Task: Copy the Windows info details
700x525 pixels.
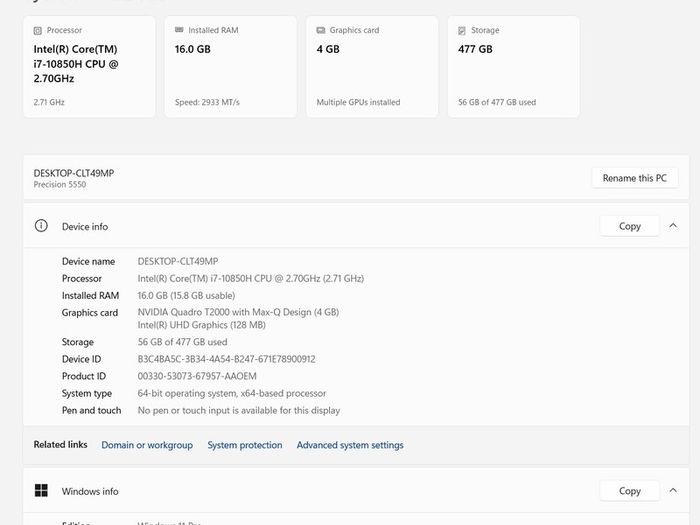Action: 629,491
